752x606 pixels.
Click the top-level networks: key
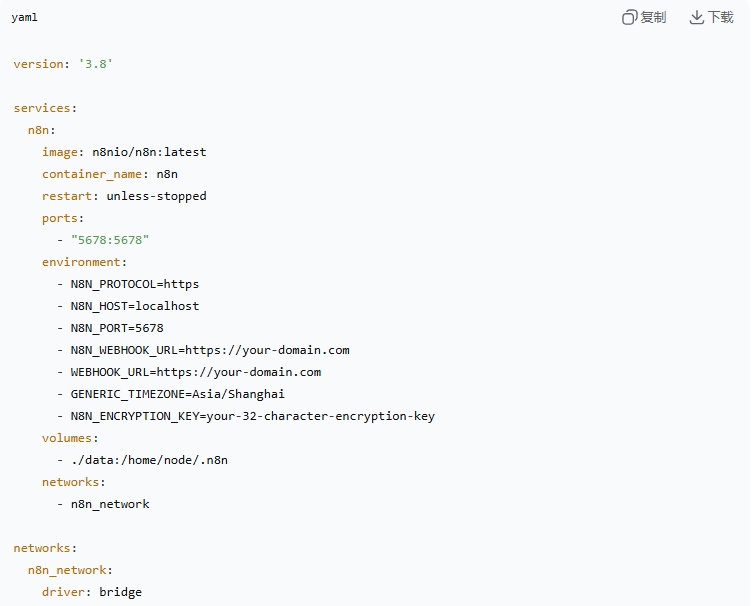(45, 548)
